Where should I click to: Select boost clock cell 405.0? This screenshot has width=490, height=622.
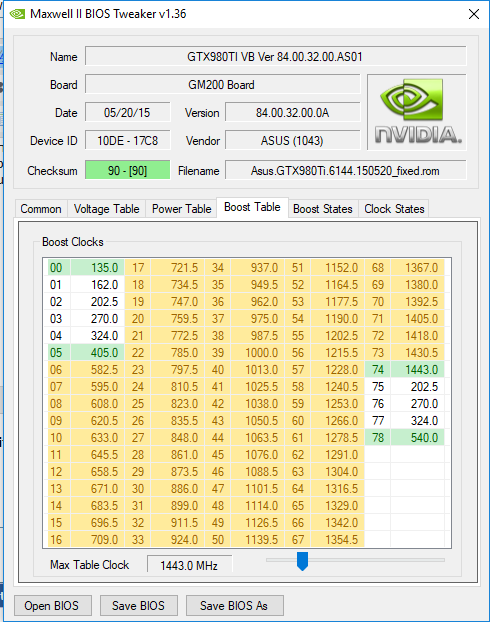click(98, 353)
